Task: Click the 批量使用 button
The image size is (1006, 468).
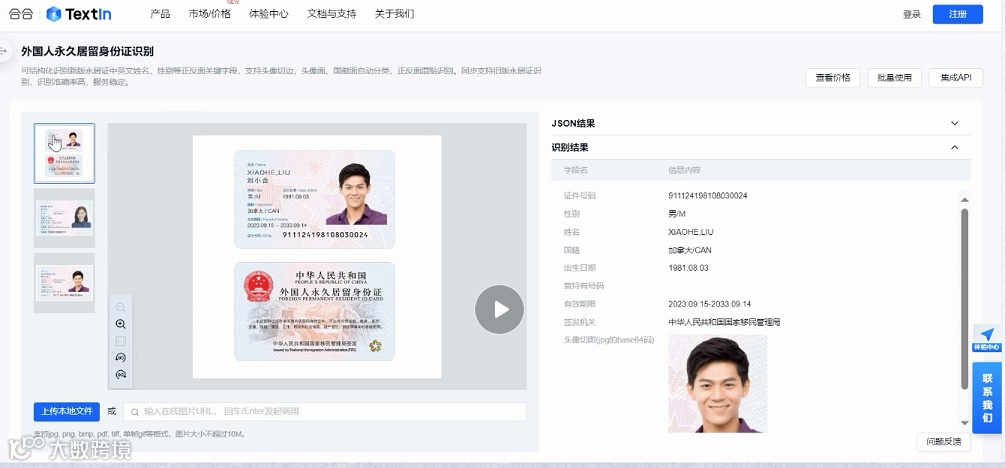Action: 894,78
